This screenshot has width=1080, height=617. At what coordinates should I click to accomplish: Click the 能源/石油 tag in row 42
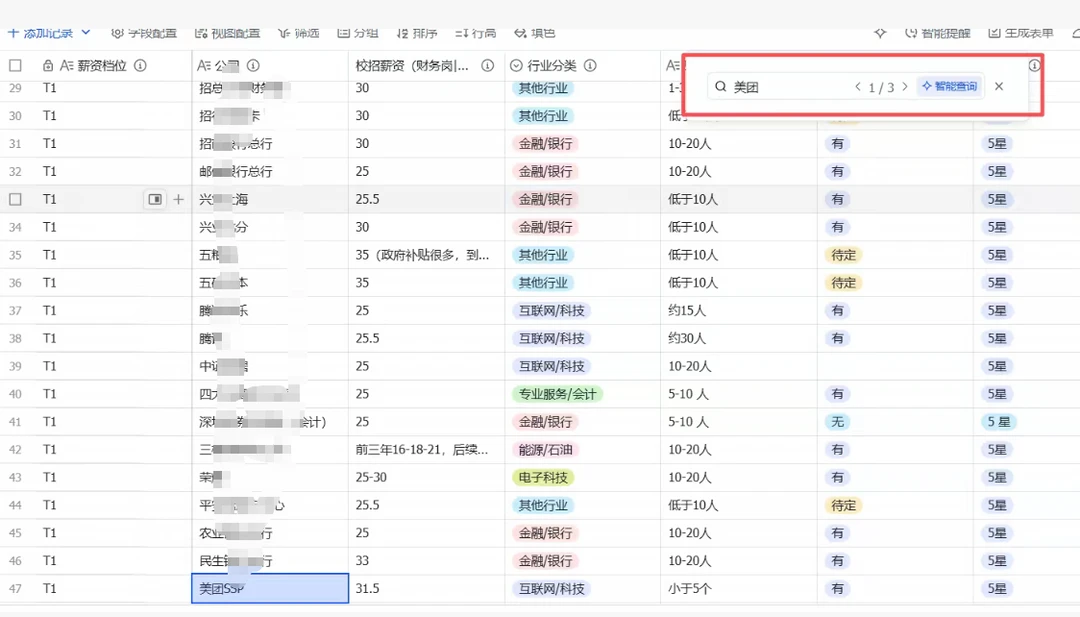click(x=546, y=450)
